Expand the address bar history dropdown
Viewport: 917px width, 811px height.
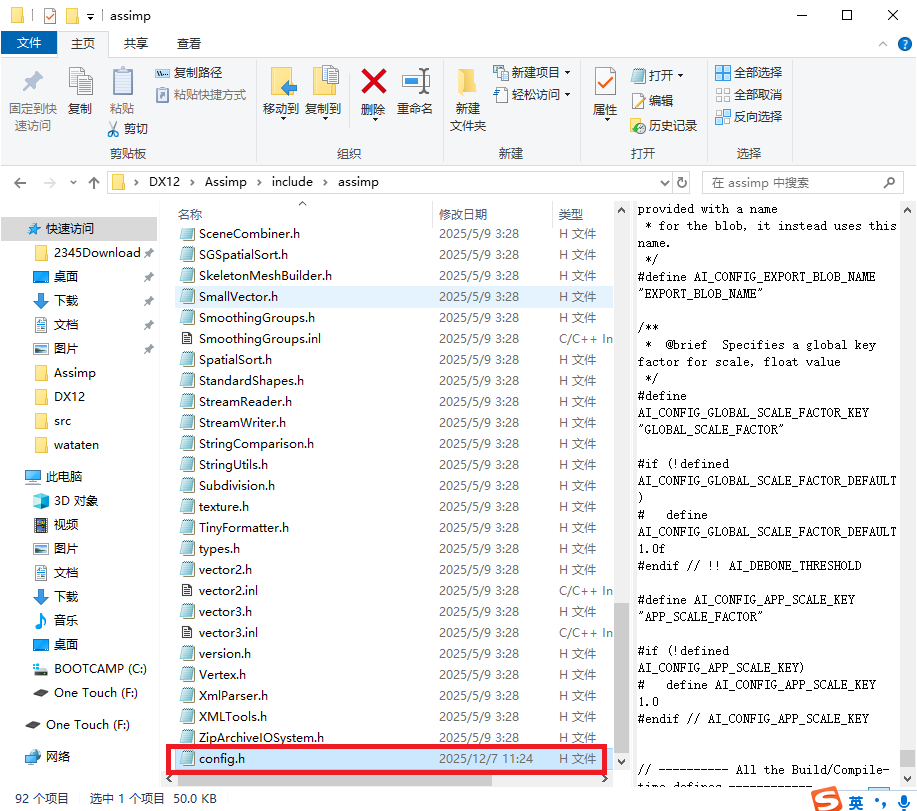pyautogui.click(x=664, y=183)
